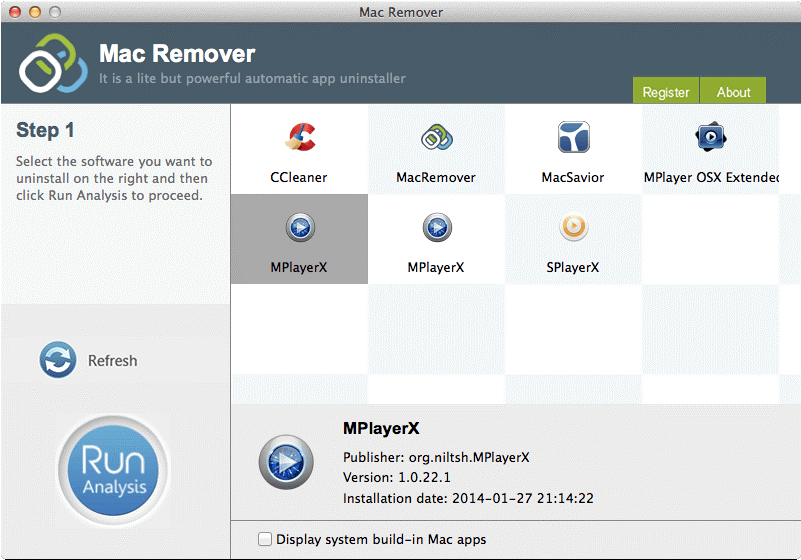This screenshot has width=801, height=560.
Task: Click the Mac Remover header title
Action: (x=177, y=54)
